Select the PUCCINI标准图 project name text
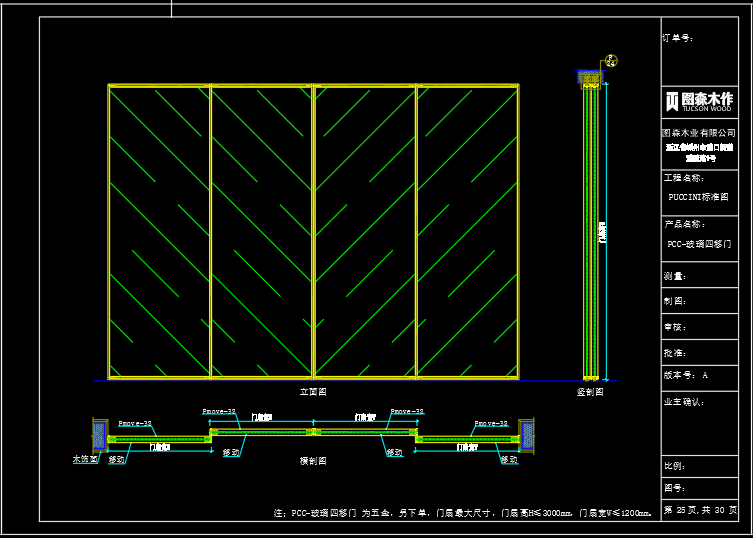This screenshot has width=753, height=538. (x=699, y=197)
